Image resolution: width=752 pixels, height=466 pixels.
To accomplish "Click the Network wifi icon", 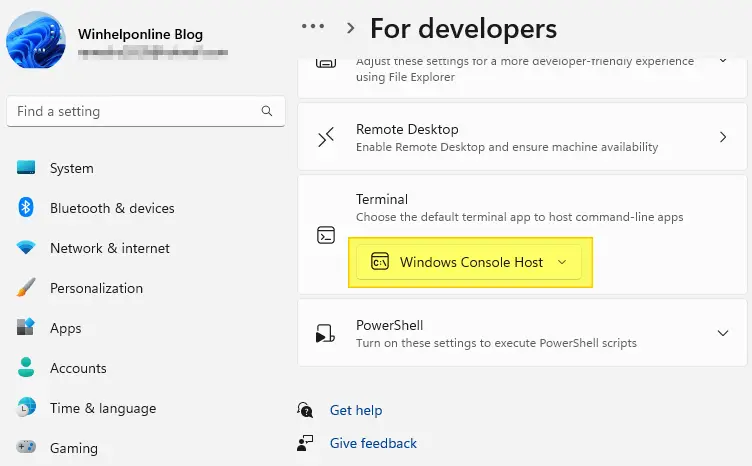I will 26,247.
